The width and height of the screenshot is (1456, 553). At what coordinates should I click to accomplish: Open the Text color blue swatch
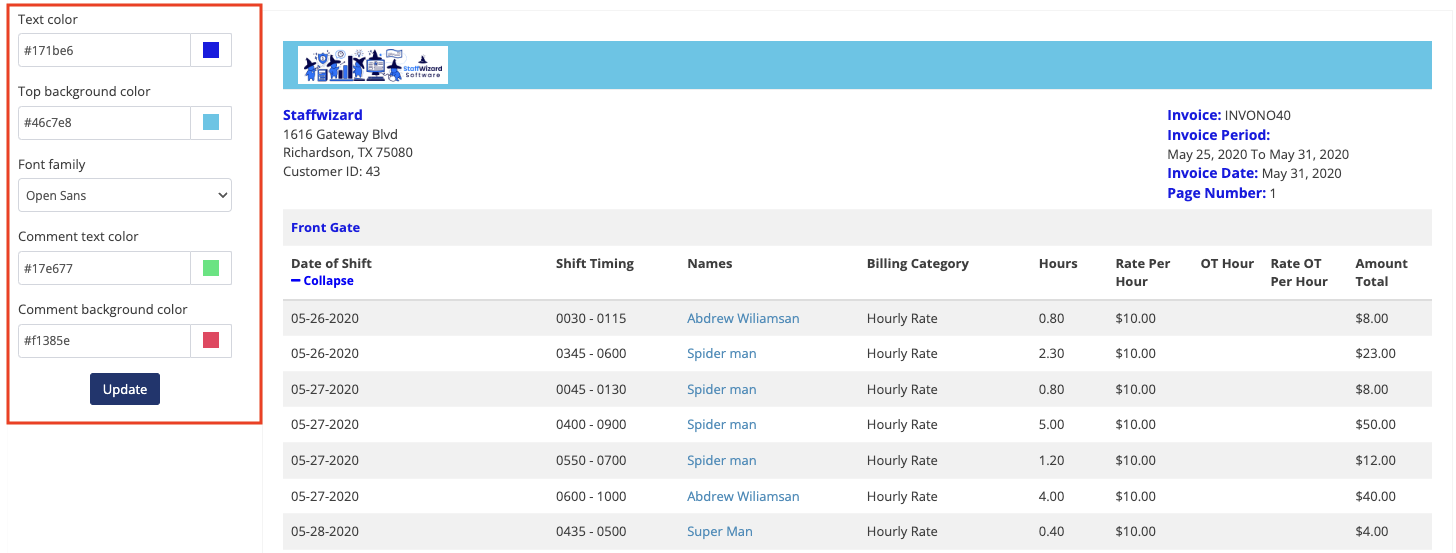(211, 50)
